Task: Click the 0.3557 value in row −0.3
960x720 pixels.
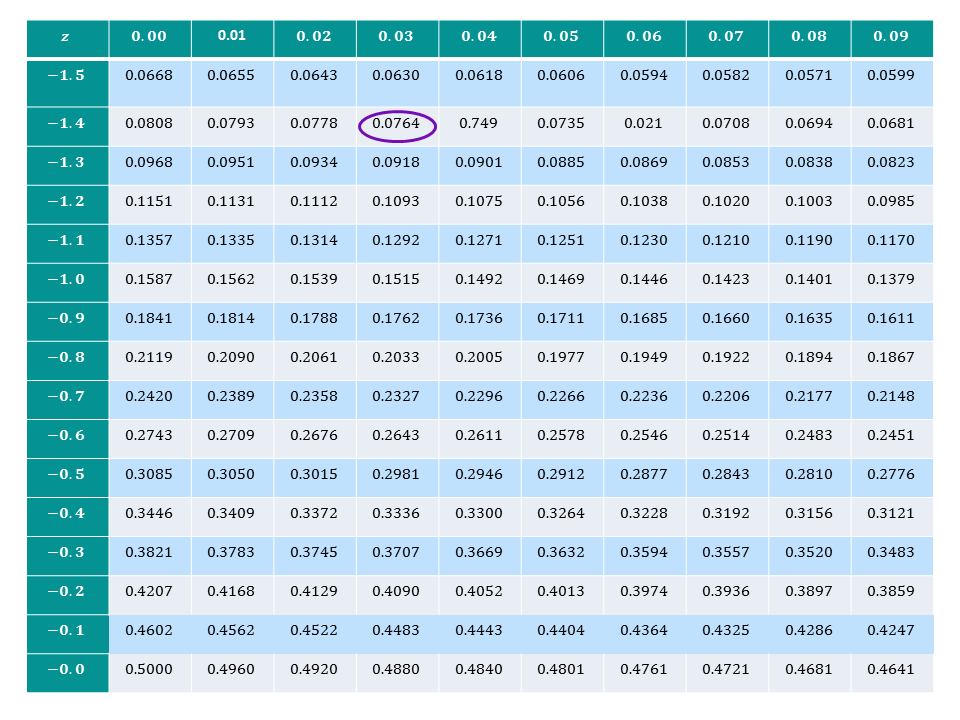Action: tap(726, 553)
